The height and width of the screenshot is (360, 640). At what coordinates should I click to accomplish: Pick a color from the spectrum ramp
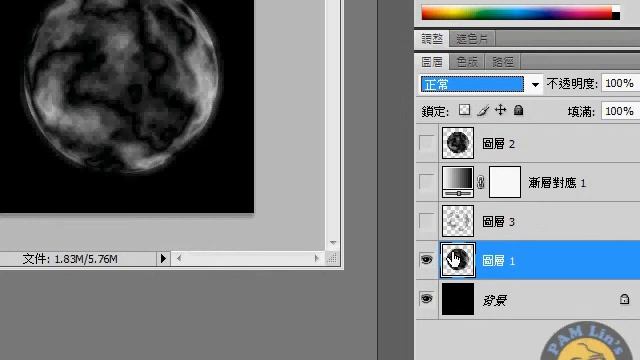coord(517,13)
